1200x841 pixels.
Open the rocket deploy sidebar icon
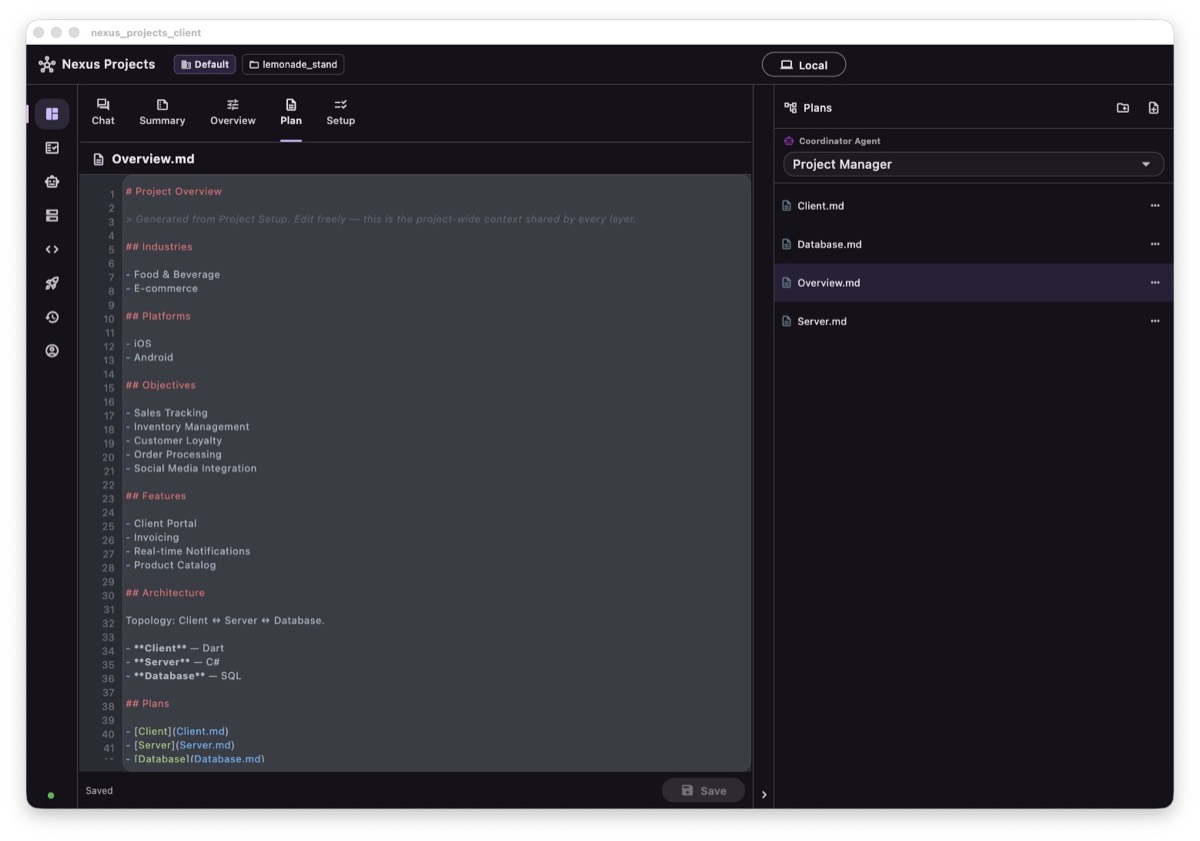(52, 284)
